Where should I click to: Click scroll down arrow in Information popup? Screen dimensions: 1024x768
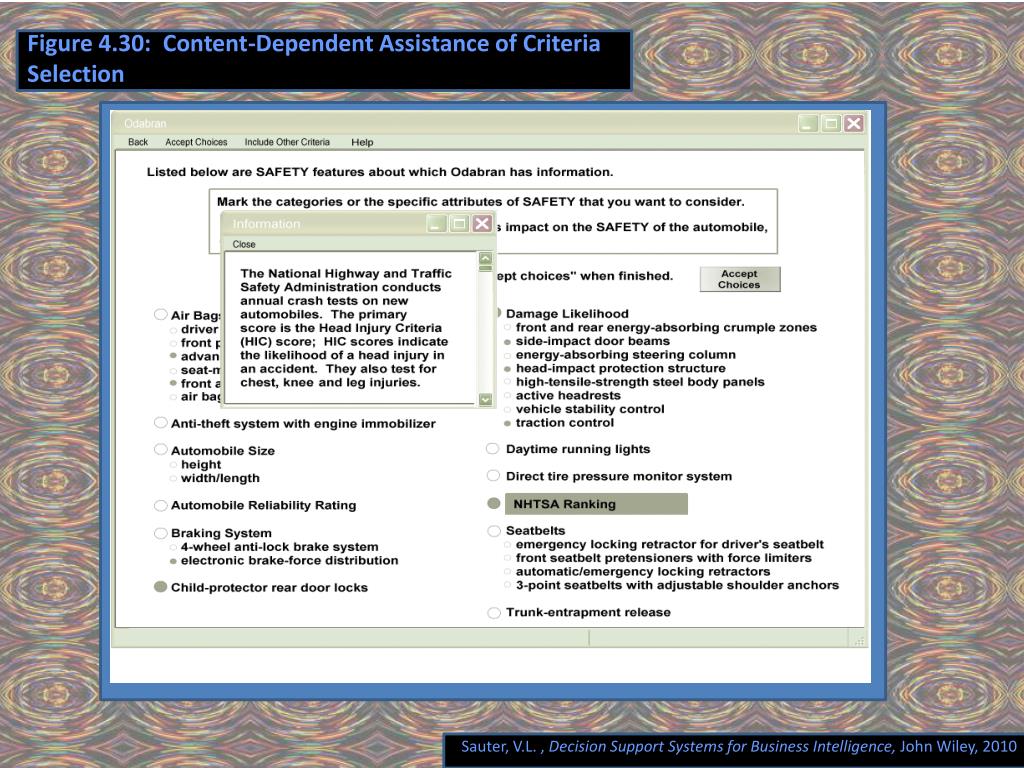click(485, 398)
